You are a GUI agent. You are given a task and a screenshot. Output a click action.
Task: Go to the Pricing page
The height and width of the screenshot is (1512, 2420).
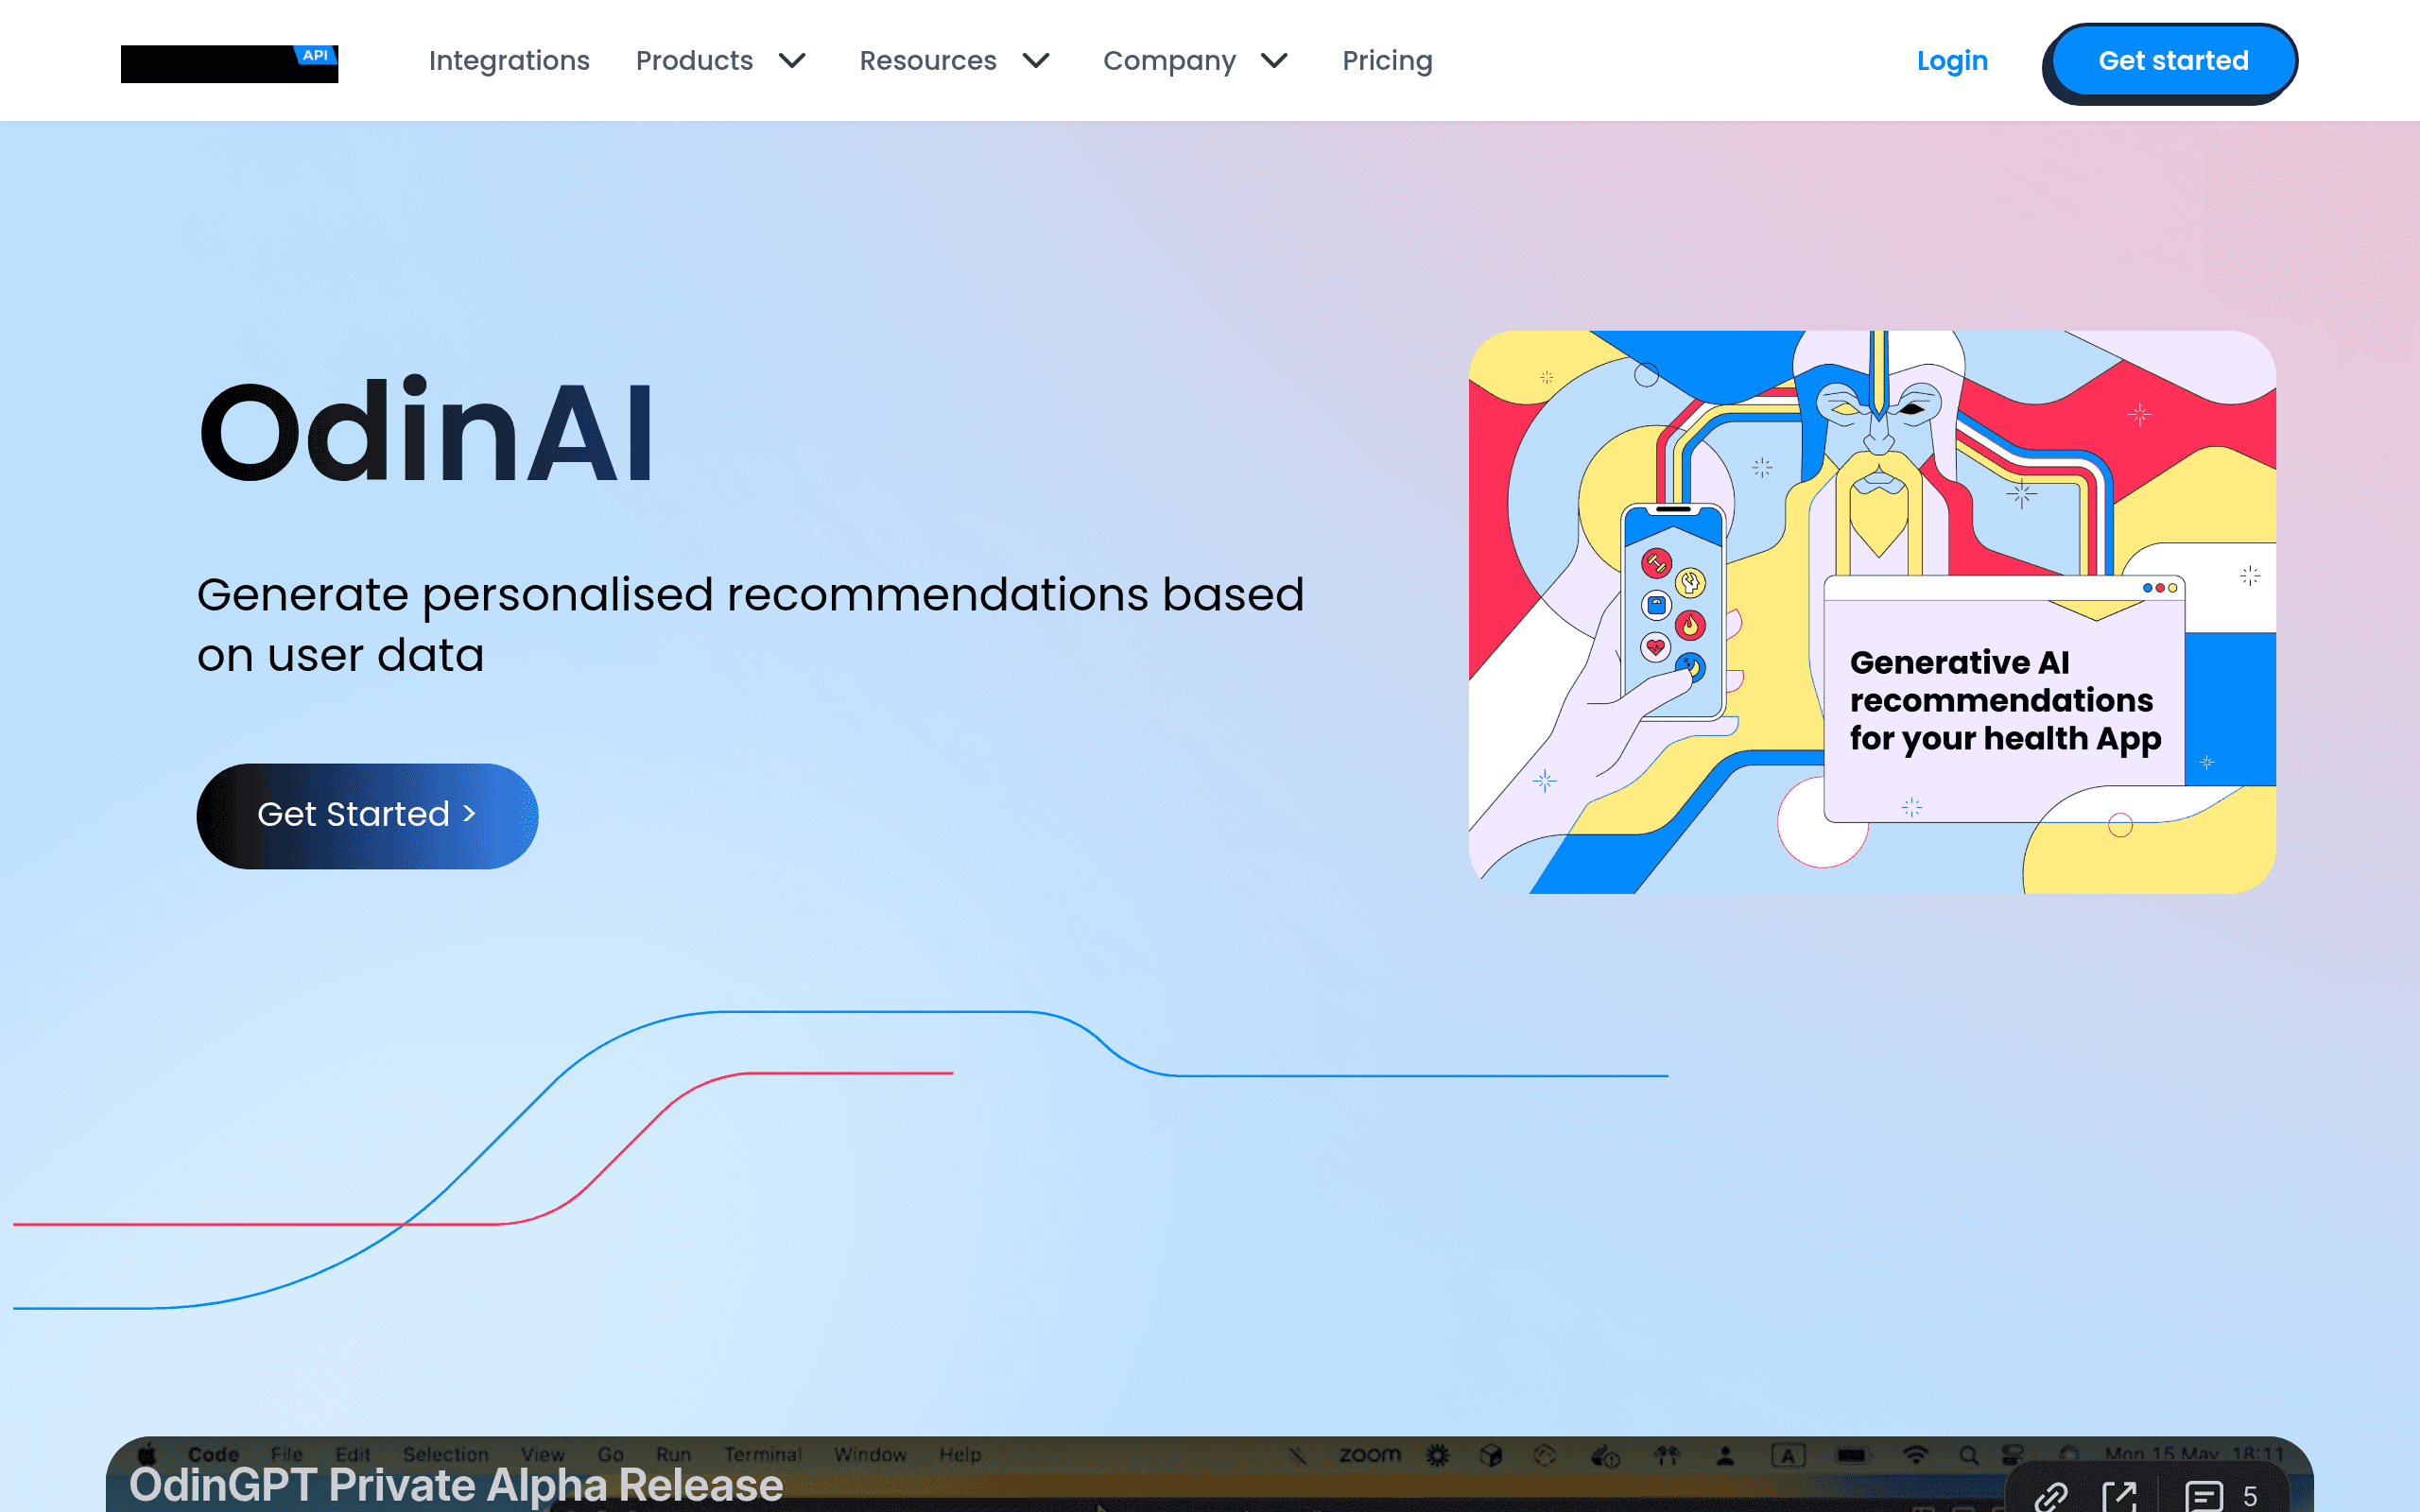pyautogui.click(x=1387, y=61)
